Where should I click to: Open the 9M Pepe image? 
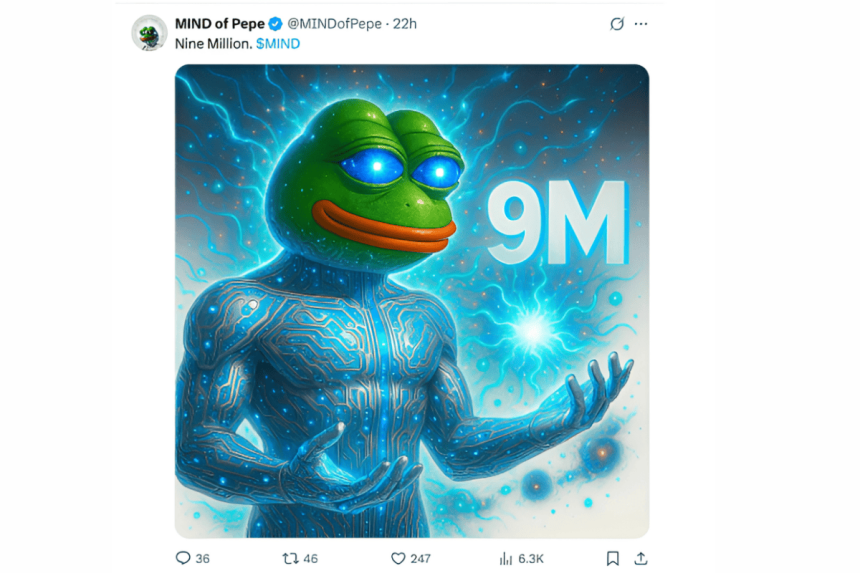(412, 300)
